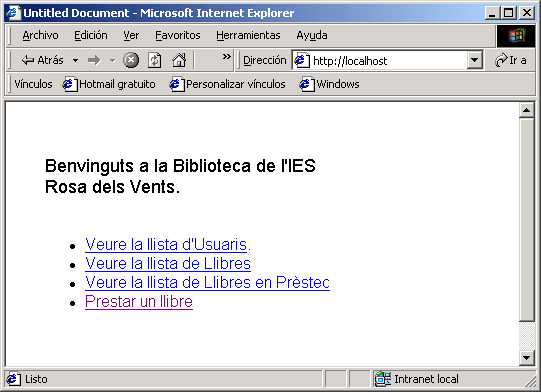541x392 pixels.
Task: Click the address bar page icon
Action: [x=302, y=60]
